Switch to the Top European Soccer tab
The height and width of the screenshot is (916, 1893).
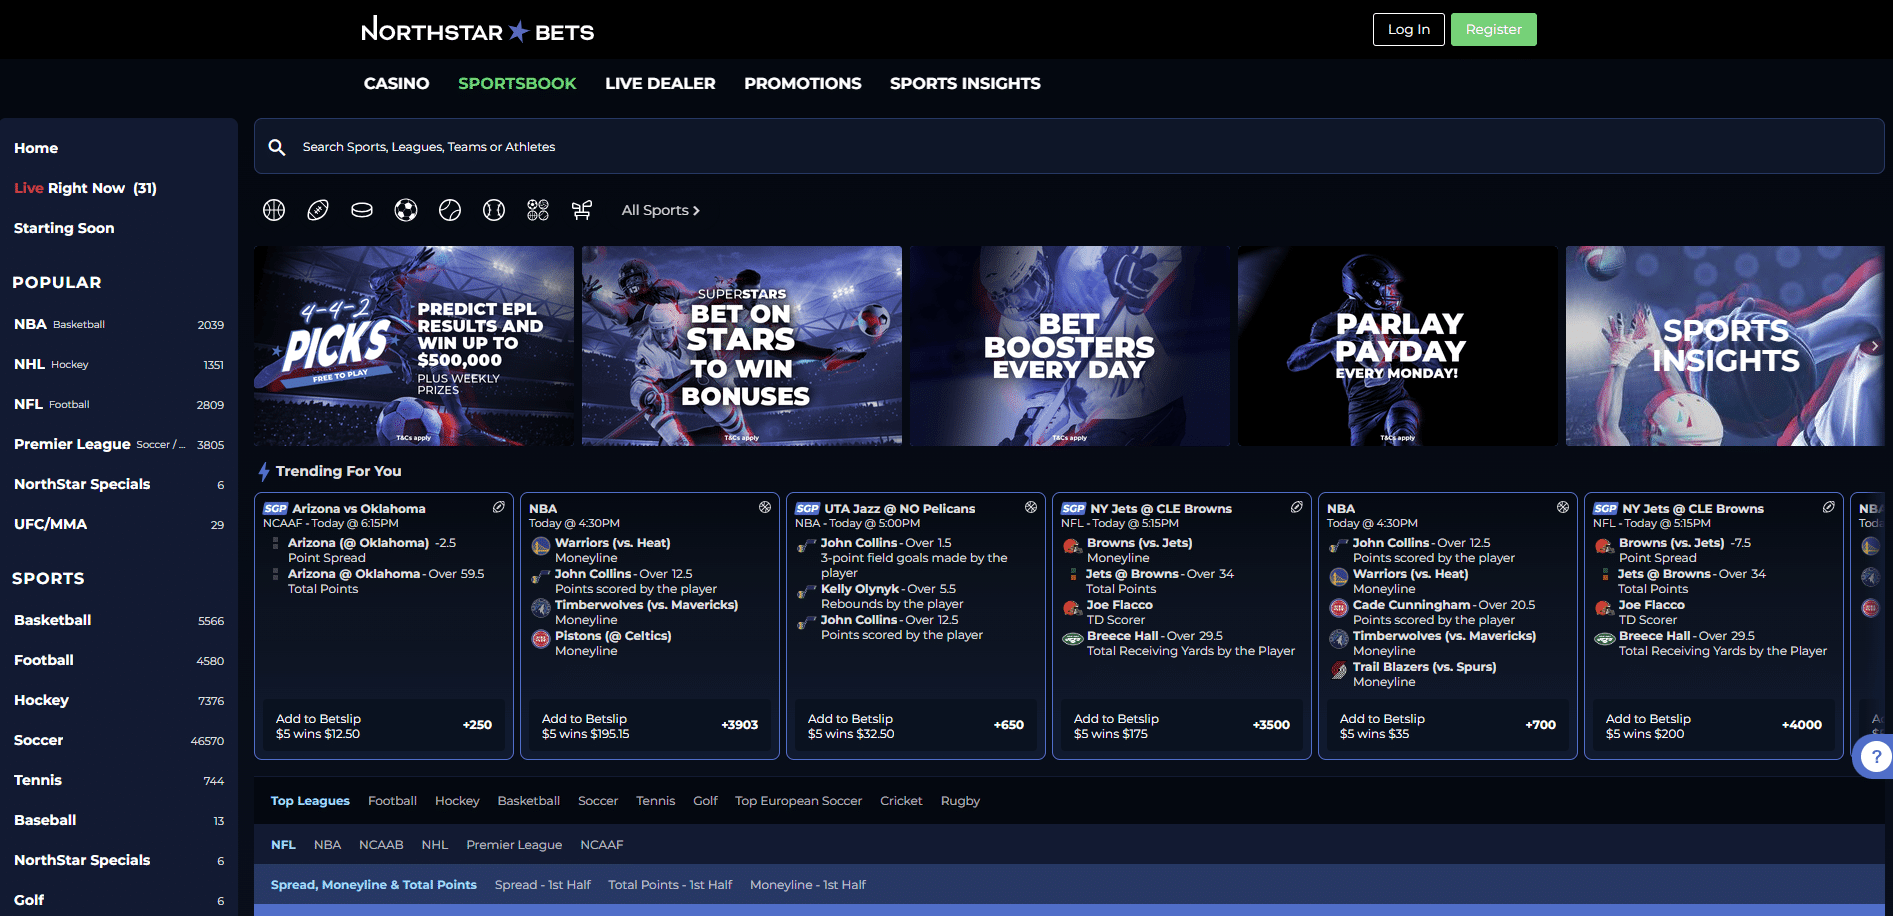[x=798, y=801]
